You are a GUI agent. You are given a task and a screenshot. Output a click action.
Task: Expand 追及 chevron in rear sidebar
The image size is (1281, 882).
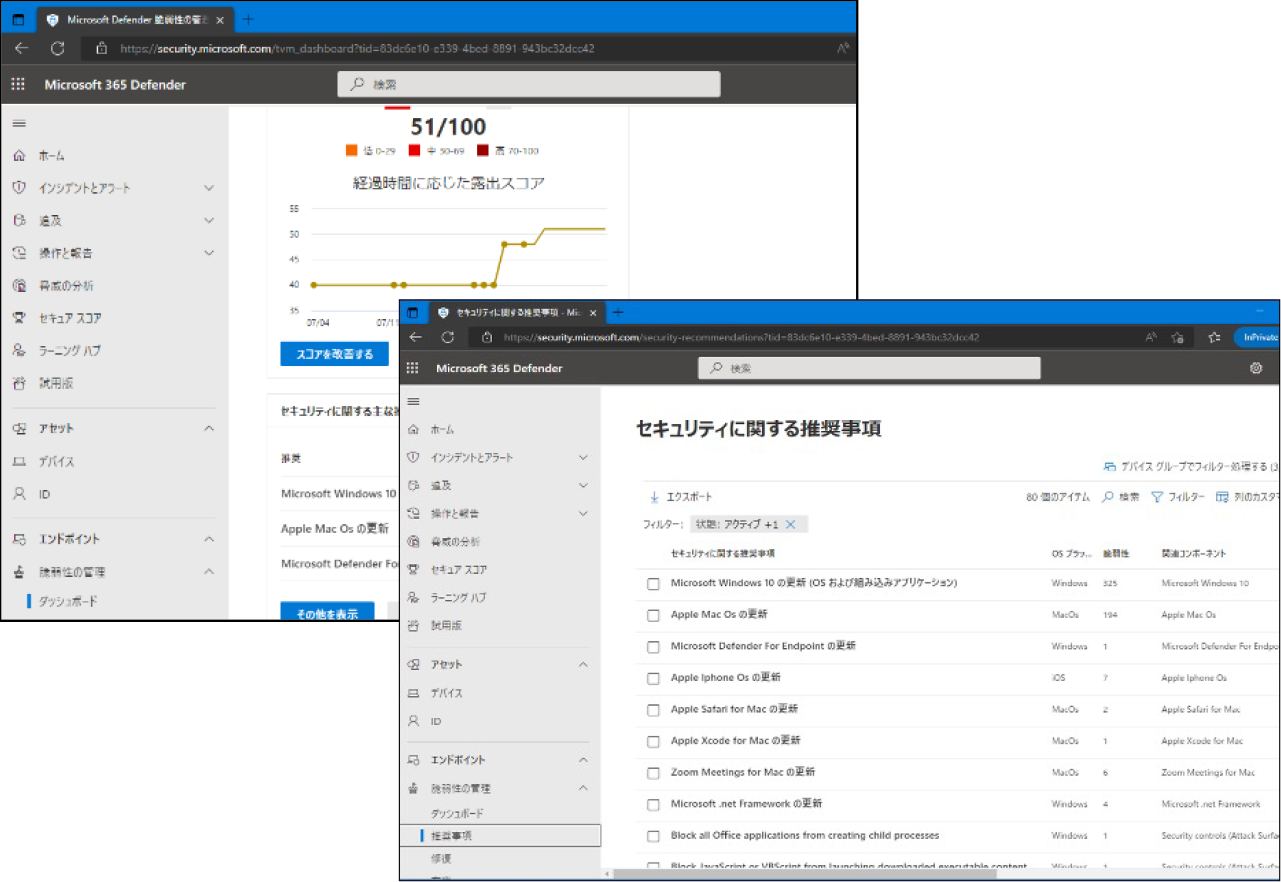(209, 221)
